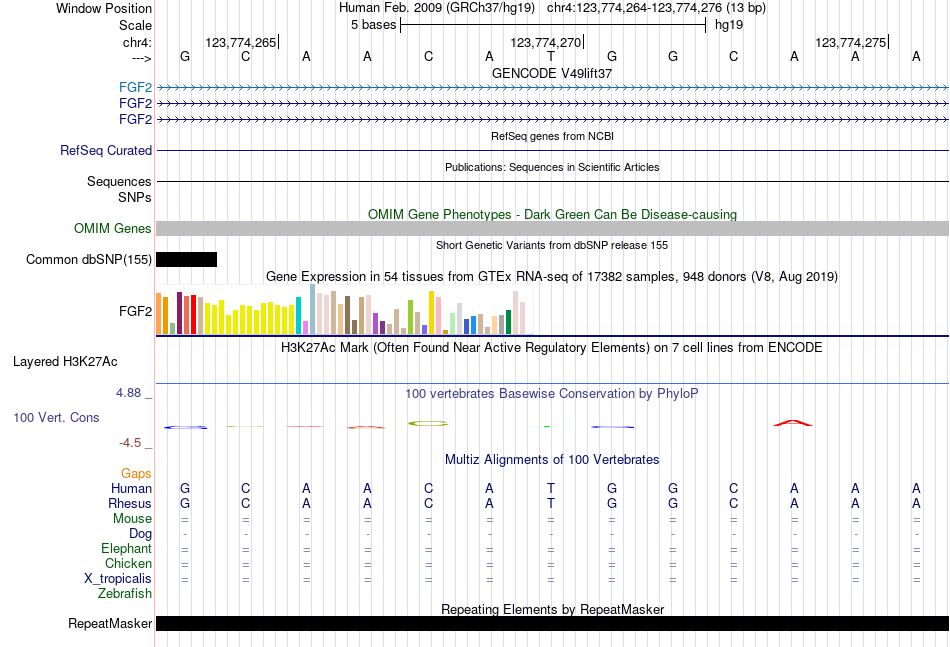Click the Window Position label

[x=104, y=8]
